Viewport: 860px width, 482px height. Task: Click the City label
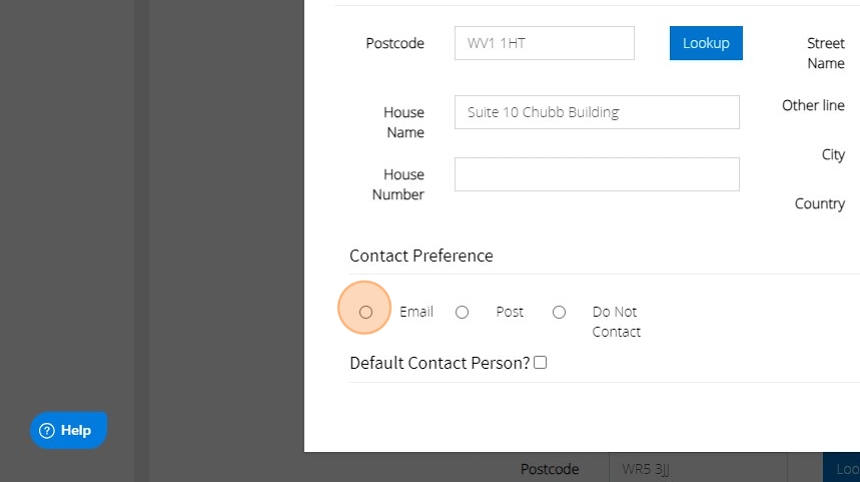(x=833, y=155)
